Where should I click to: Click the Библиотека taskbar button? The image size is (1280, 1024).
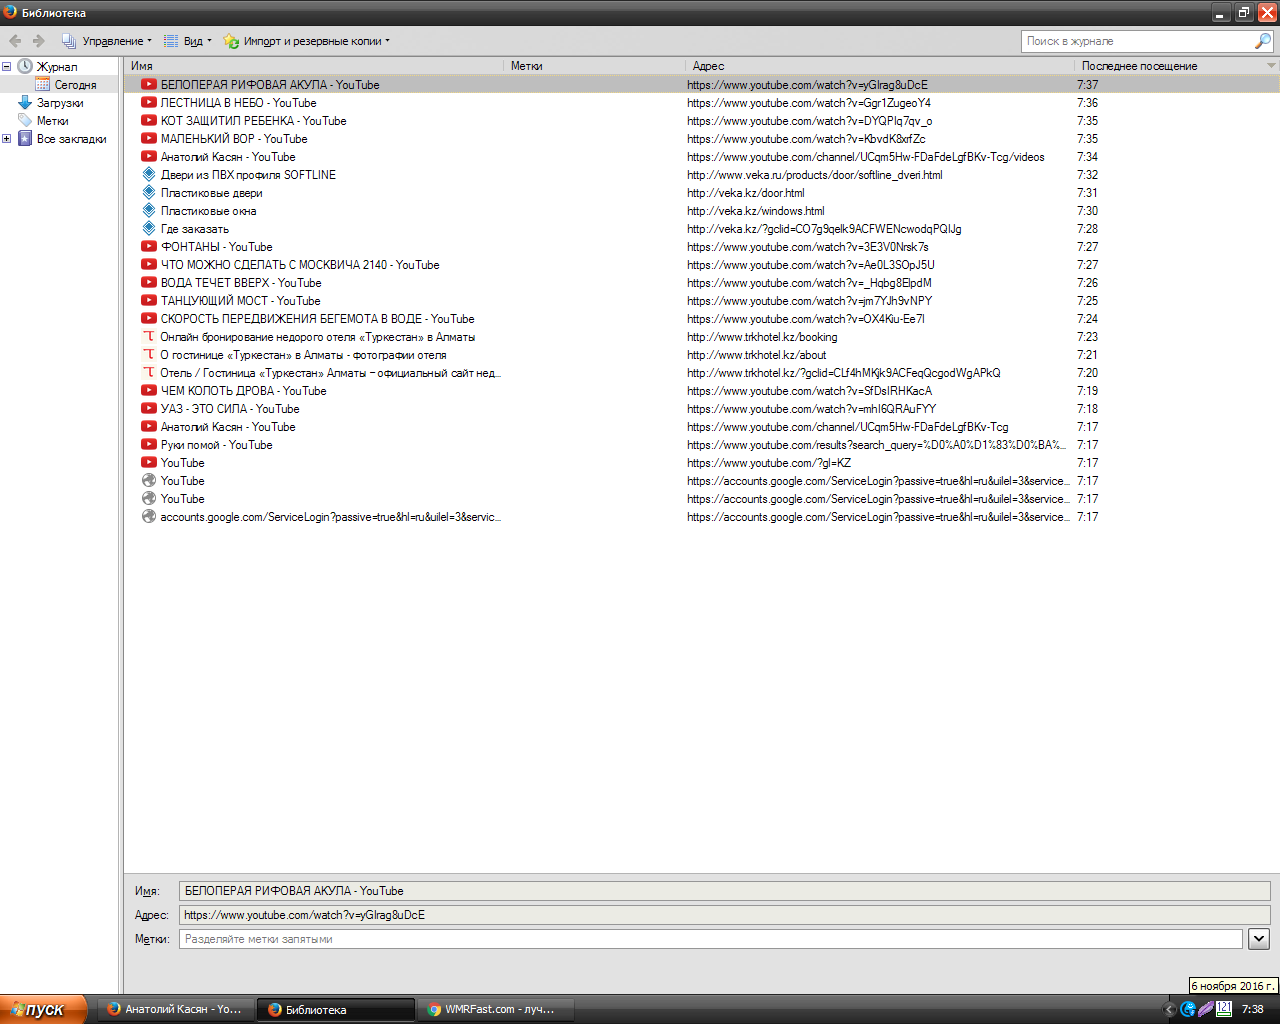[336, 1009]
